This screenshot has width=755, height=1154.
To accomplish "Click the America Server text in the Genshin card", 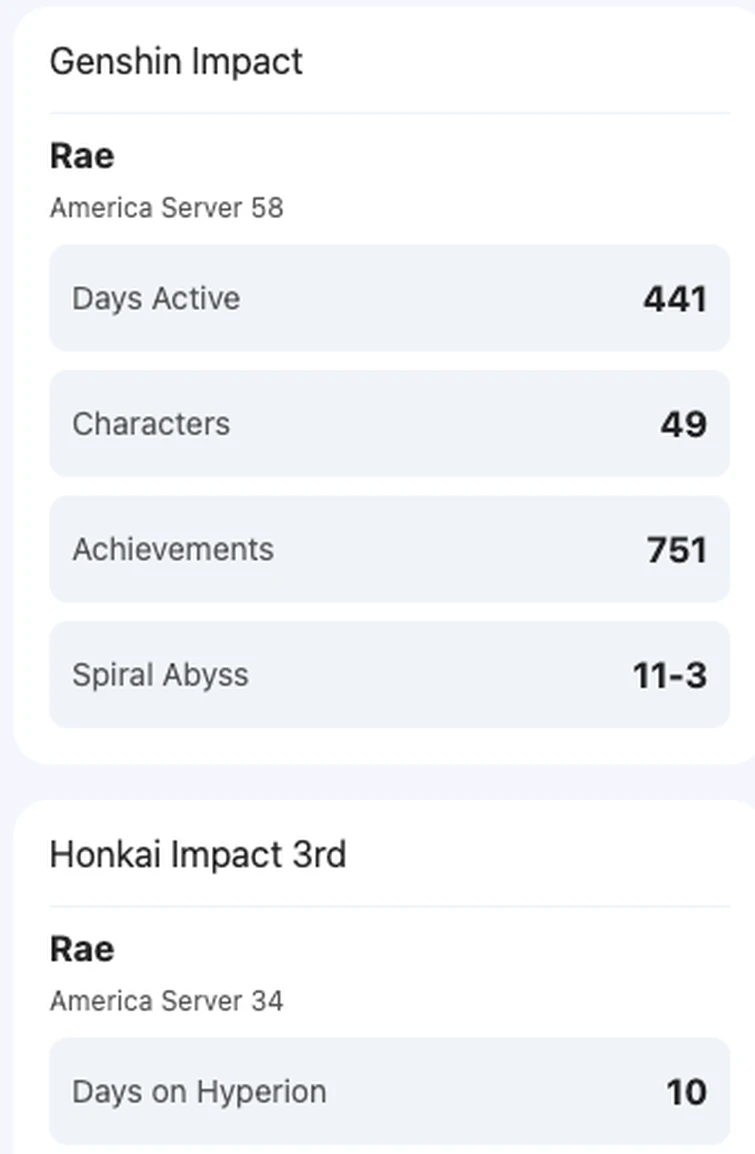I will (x=146, y=208).
